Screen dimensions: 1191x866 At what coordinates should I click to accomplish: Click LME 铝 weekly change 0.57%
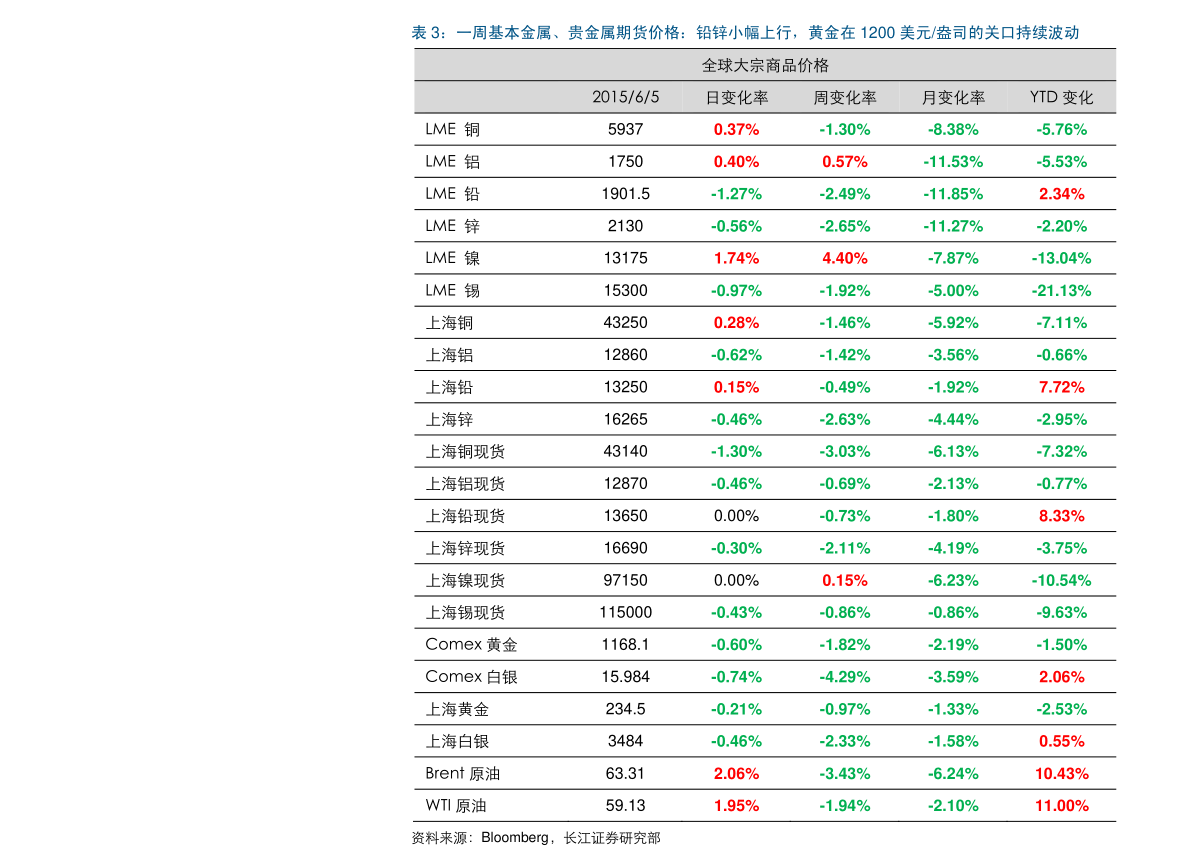845,162
